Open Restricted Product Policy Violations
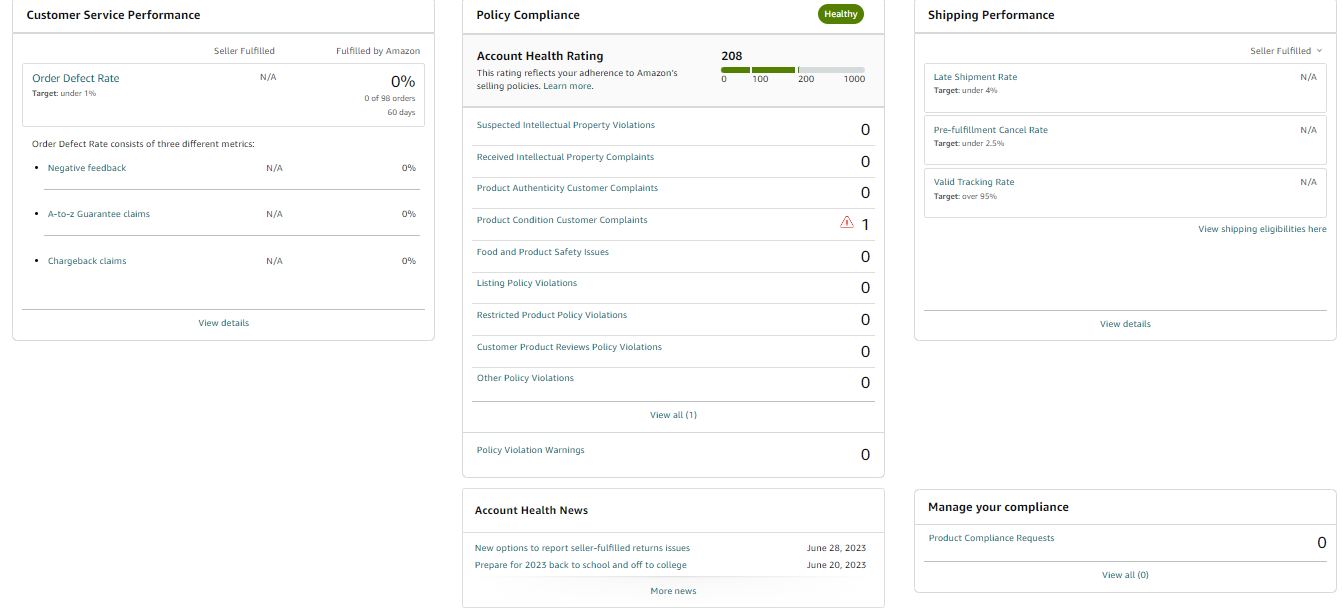This screenshot has height=609, width=1343. click(552, 315)
